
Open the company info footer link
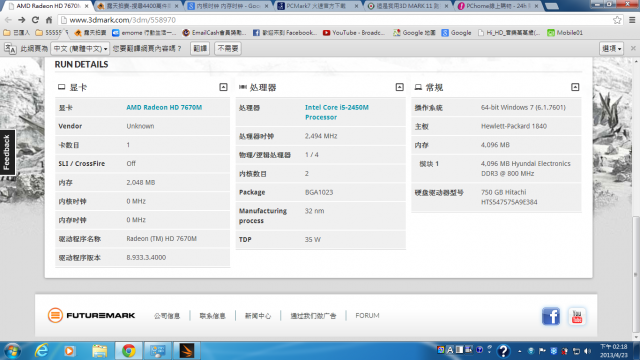click(167, 316)
